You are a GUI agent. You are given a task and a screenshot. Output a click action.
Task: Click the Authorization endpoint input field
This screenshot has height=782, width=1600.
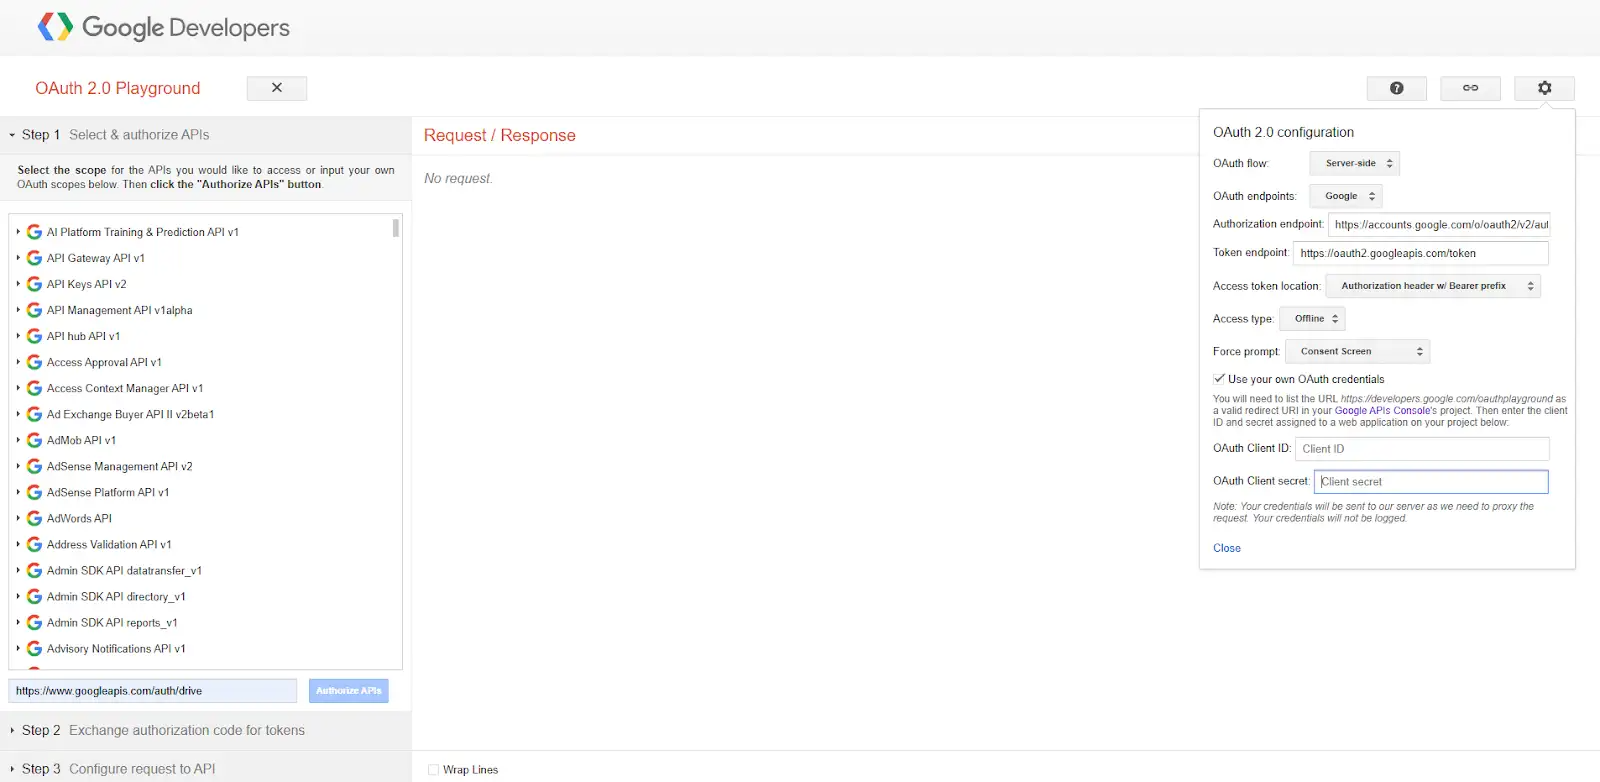point(1439,225)
